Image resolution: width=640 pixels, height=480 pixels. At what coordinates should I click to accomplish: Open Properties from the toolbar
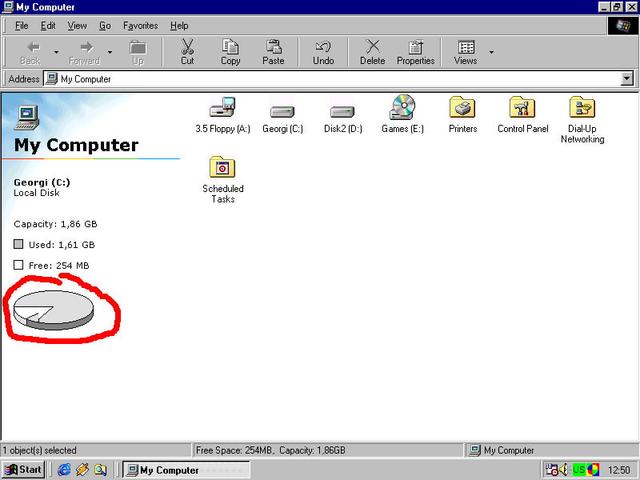(416, 52)
